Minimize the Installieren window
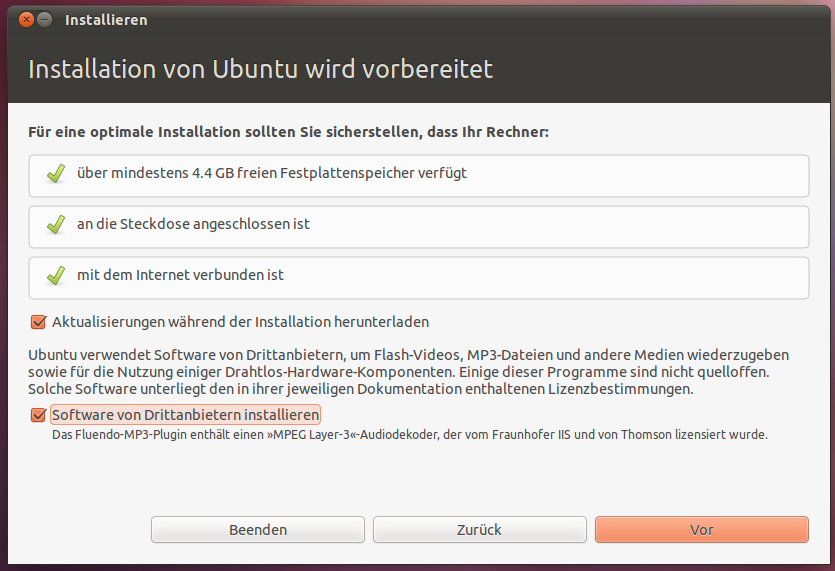835x571 pixels. tap(46, 20)
